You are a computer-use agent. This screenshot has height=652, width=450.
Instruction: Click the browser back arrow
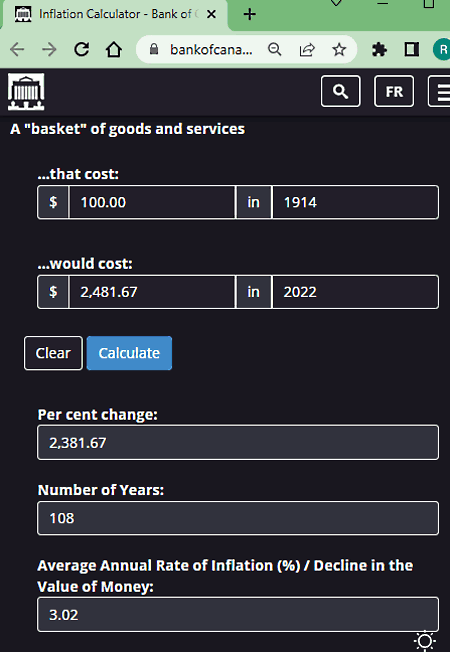(17, 49)
